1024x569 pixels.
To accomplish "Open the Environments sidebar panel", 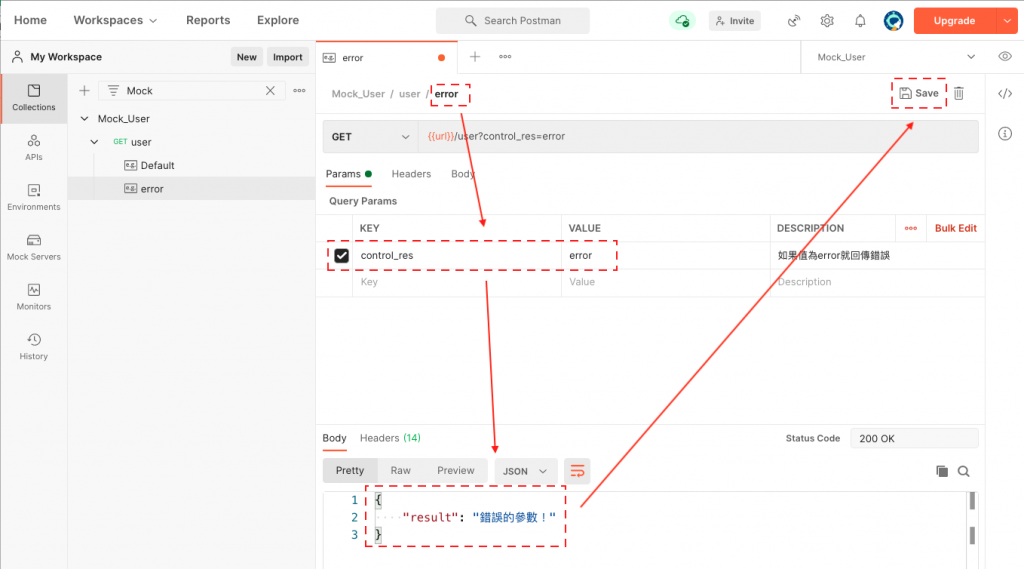I will pyautogui.click(x=33, y=197).
